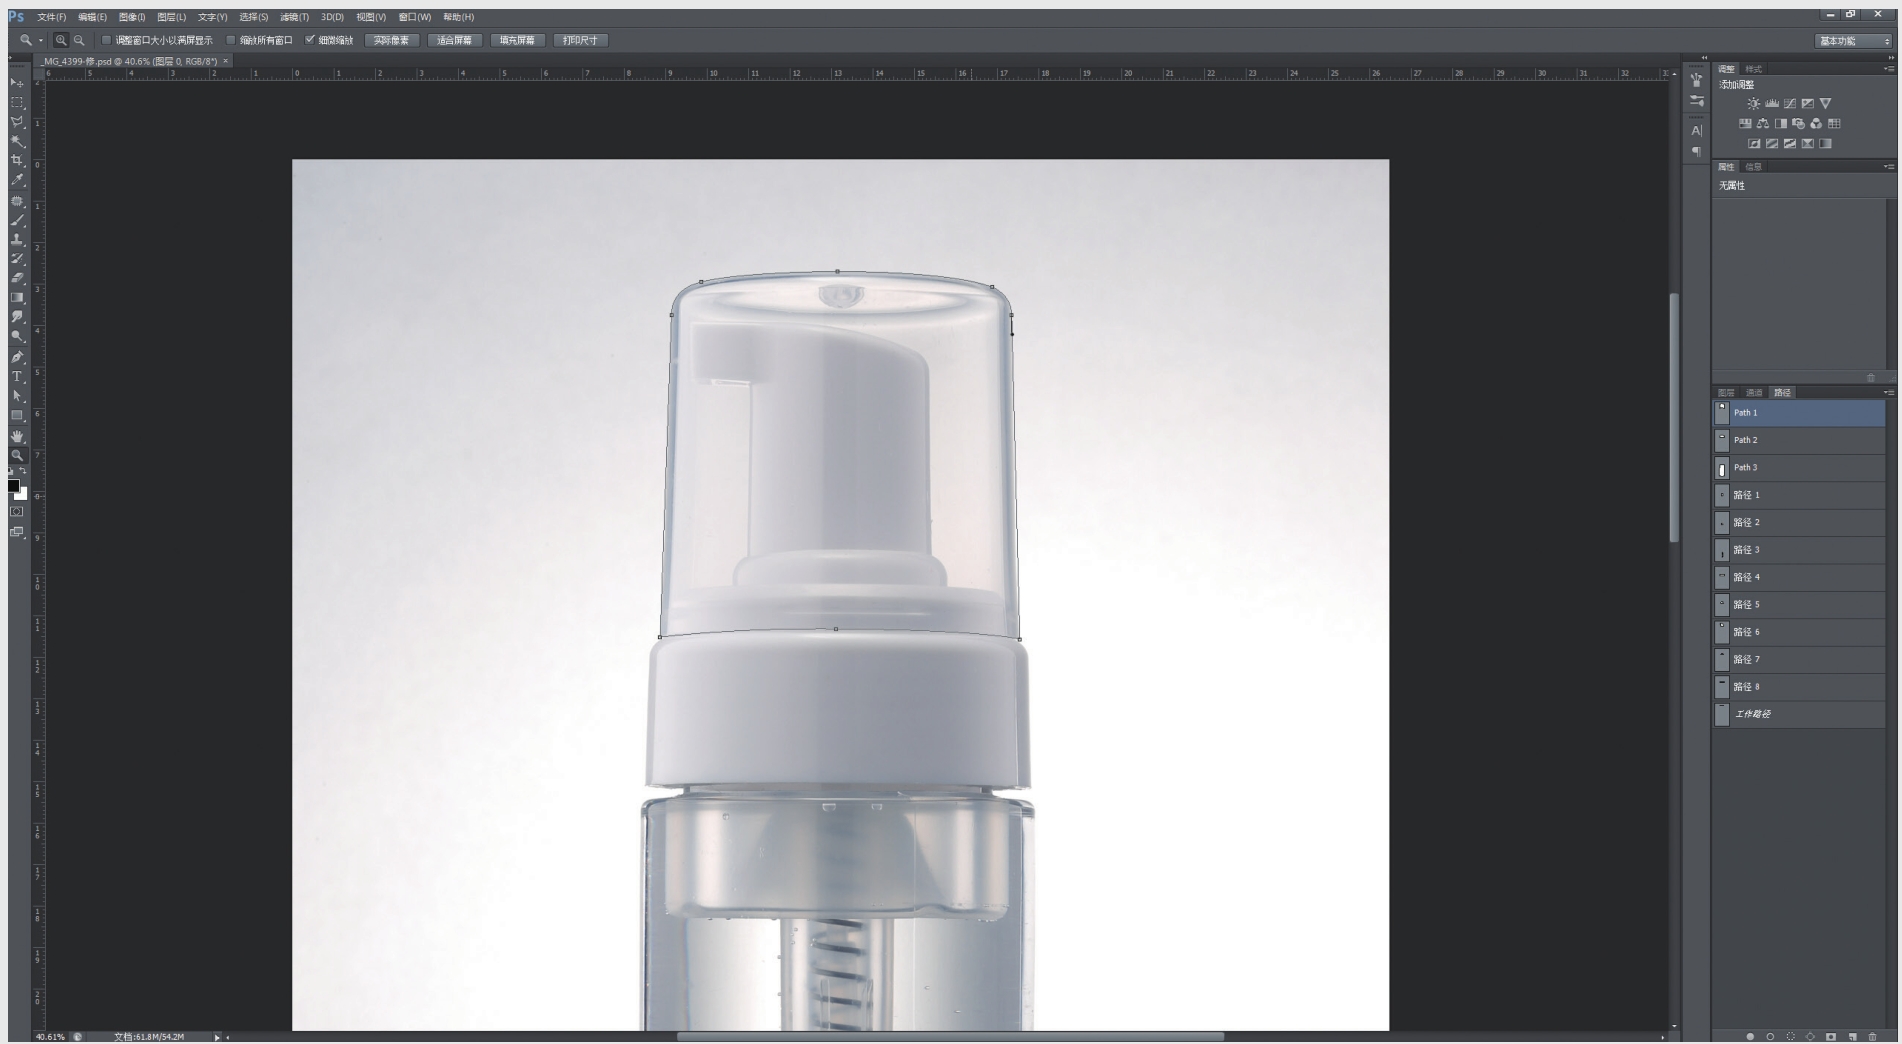
Task: Open the Properties panel flyout menu
Action: (1889, 167)
